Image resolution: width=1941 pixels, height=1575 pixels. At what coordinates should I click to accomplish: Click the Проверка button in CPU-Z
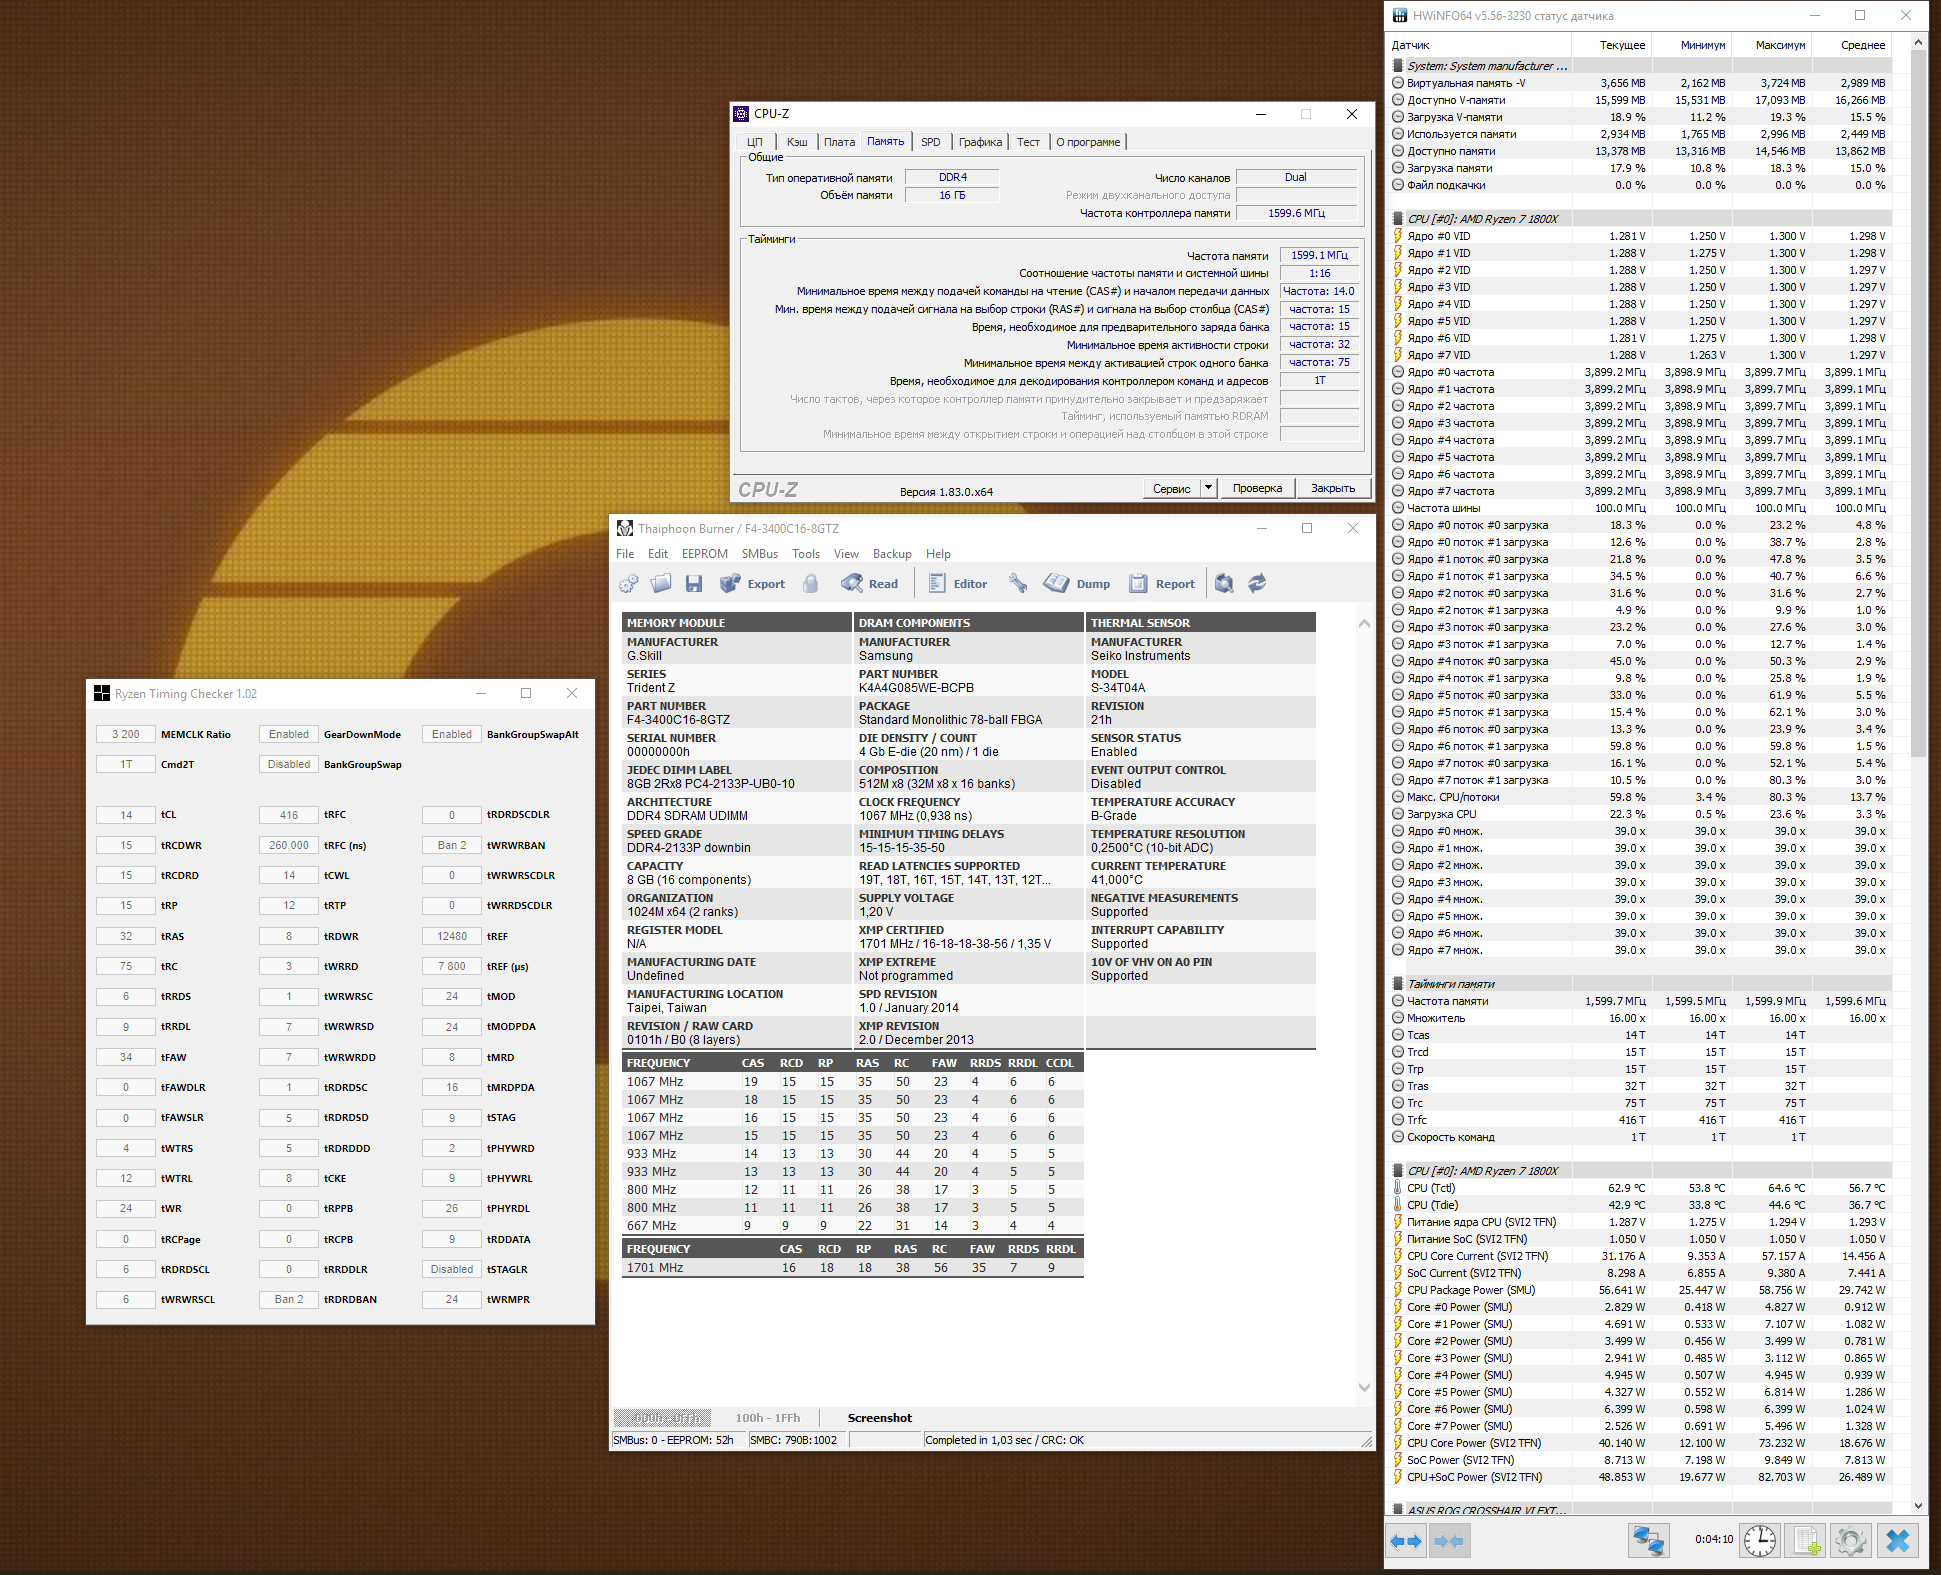tap(1256, 488)
